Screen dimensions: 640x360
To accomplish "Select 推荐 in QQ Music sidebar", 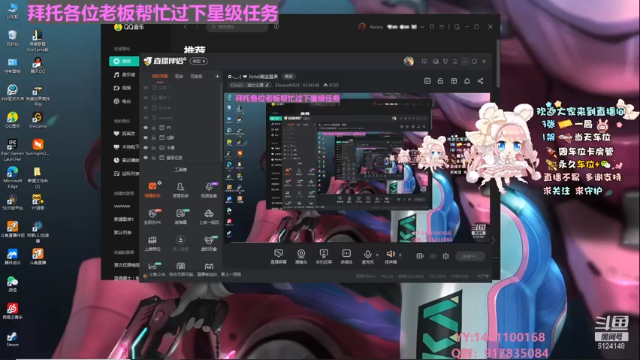I will (124, 61).
